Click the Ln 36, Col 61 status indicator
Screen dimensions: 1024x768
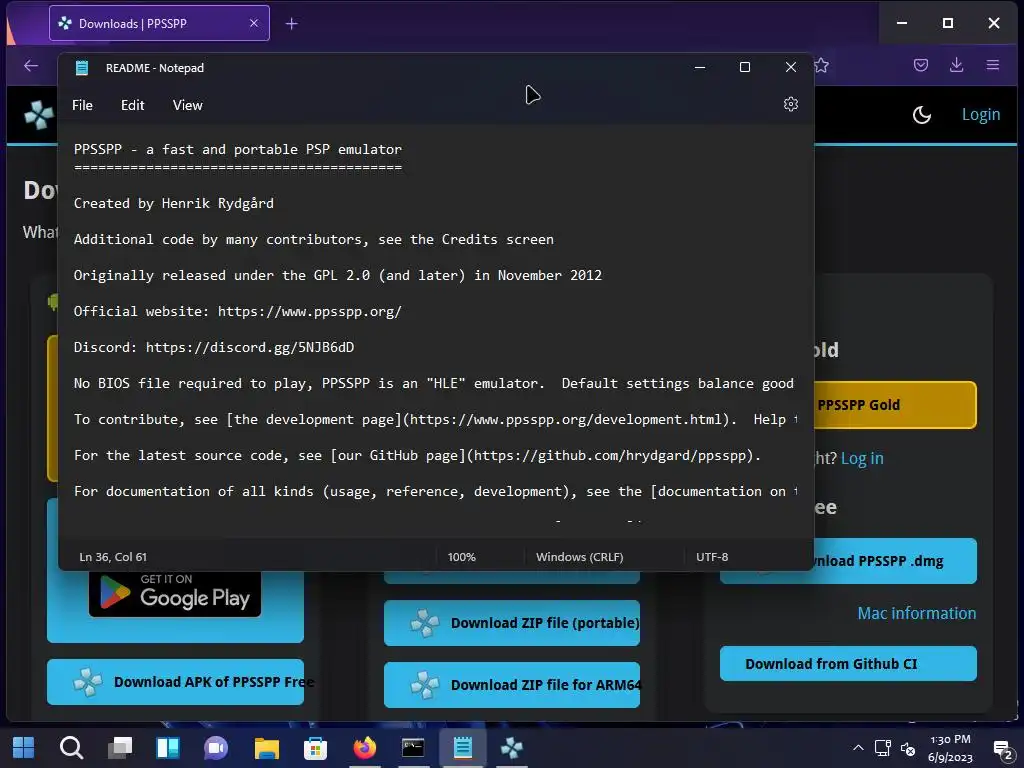[x=113, y=557]
